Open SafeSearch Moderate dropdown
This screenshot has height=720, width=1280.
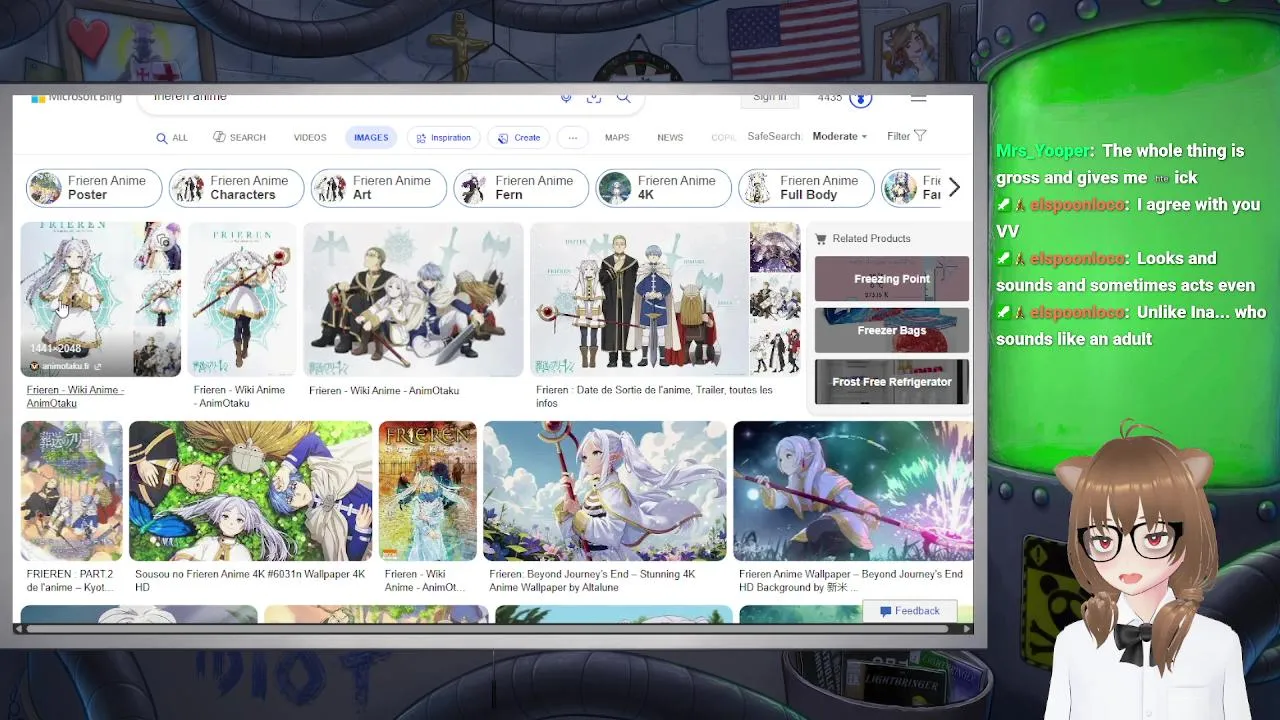(x=839, y=136)
